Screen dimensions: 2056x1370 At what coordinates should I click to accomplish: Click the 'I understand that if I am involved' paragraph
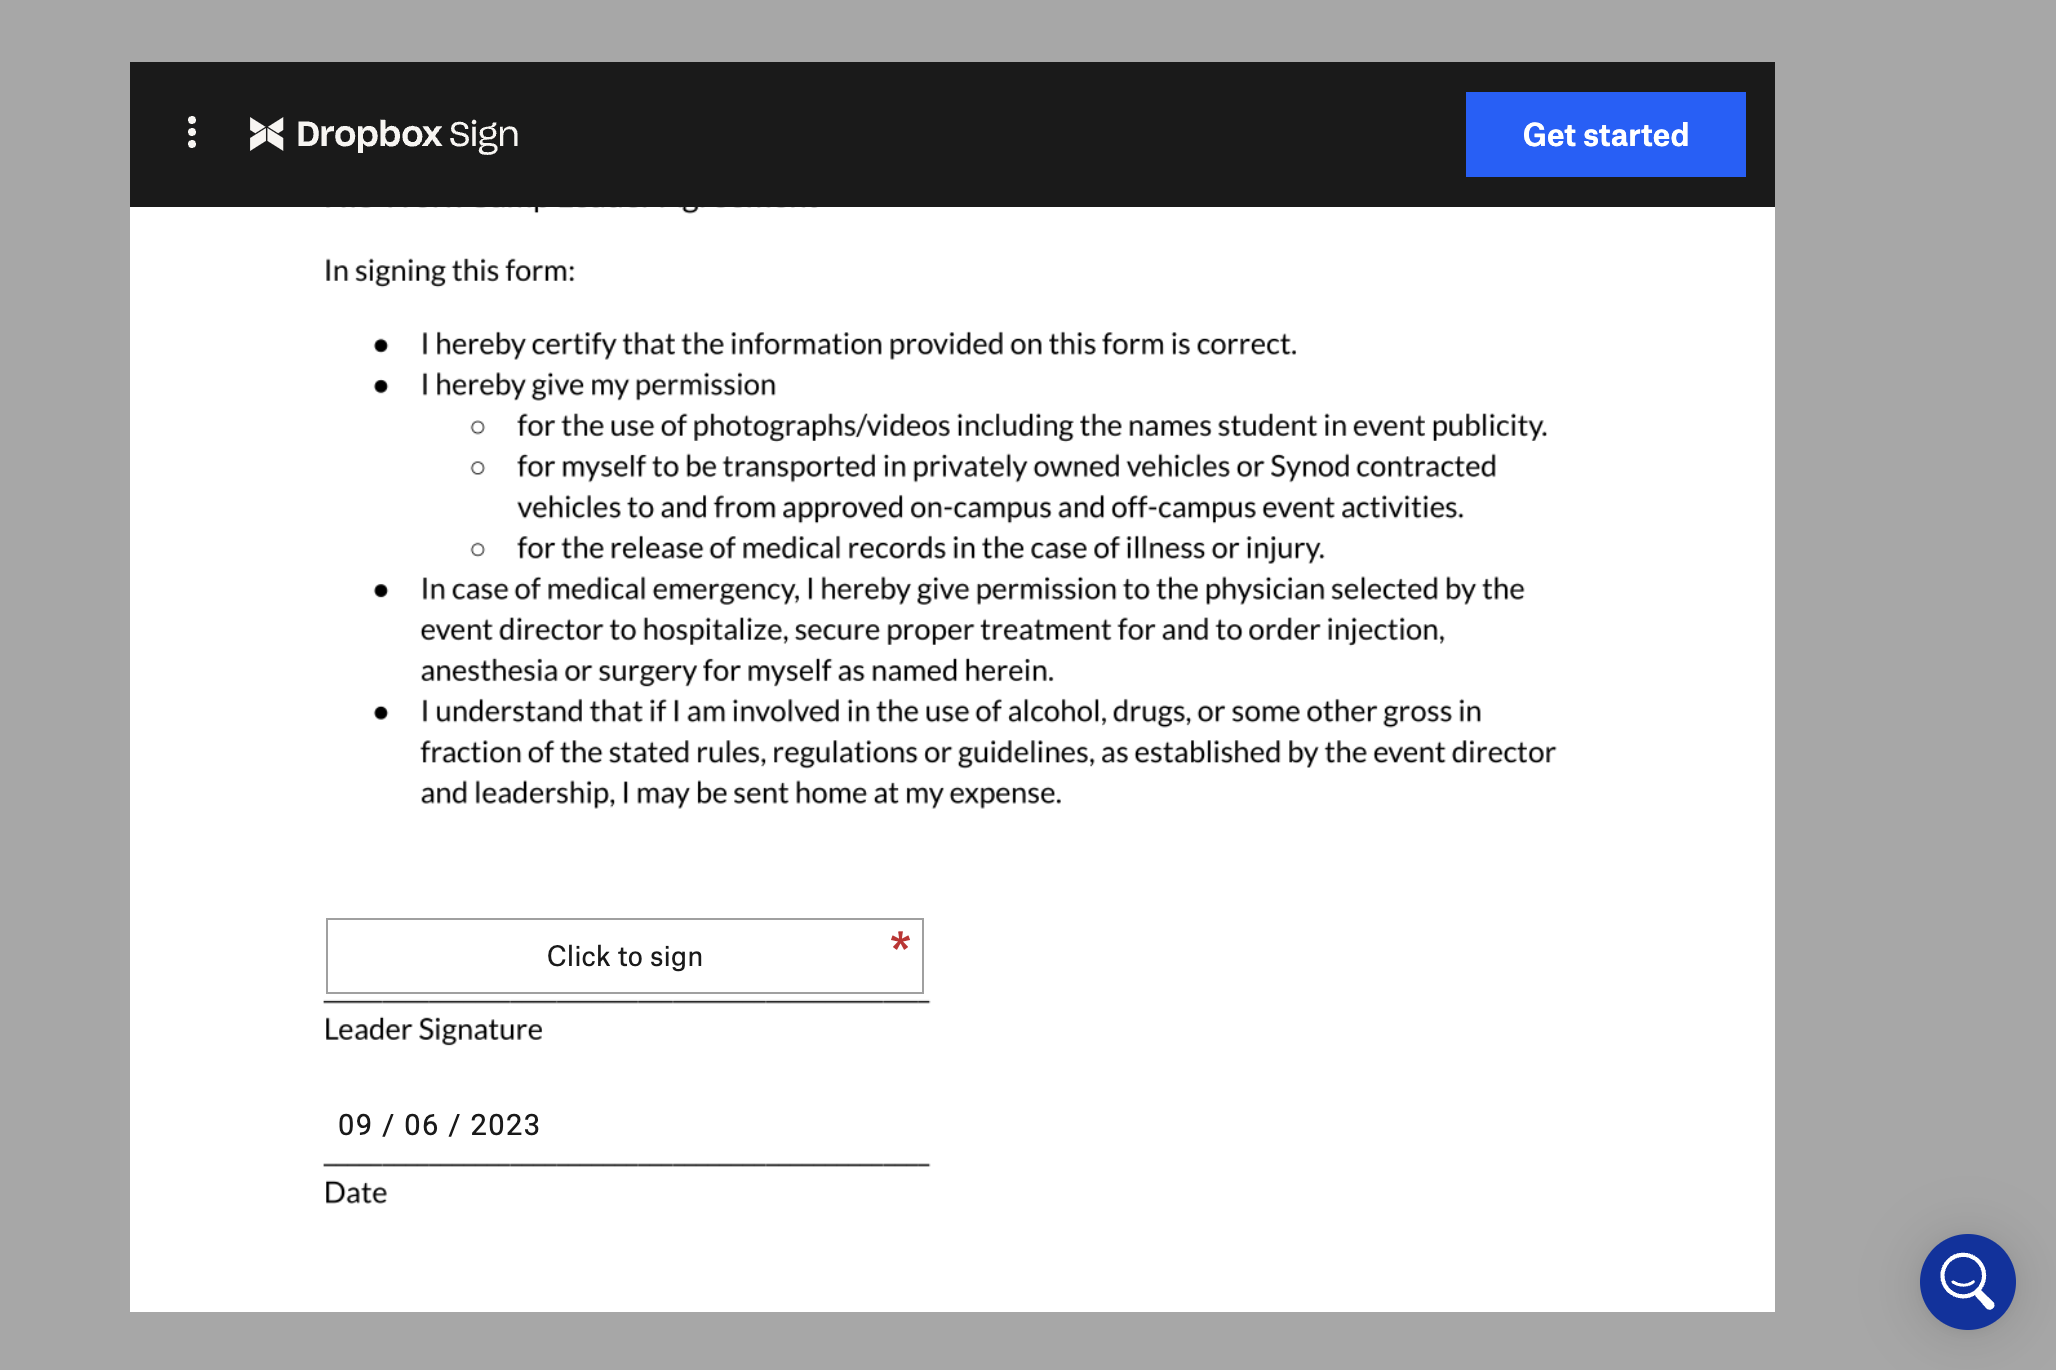[988, 752]
